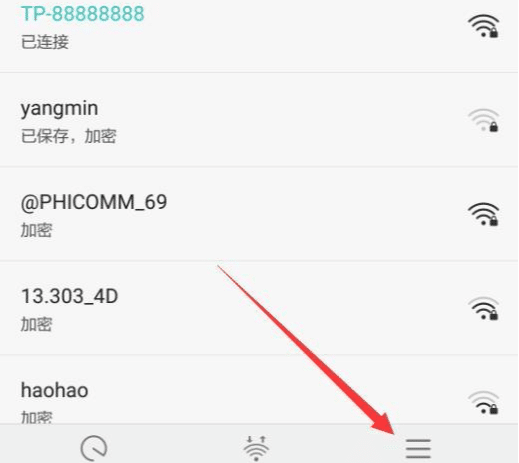The width and height of the screenshot is (519, 463).
Task: Tap the connected TP-88888888 network
Action: 259,35
